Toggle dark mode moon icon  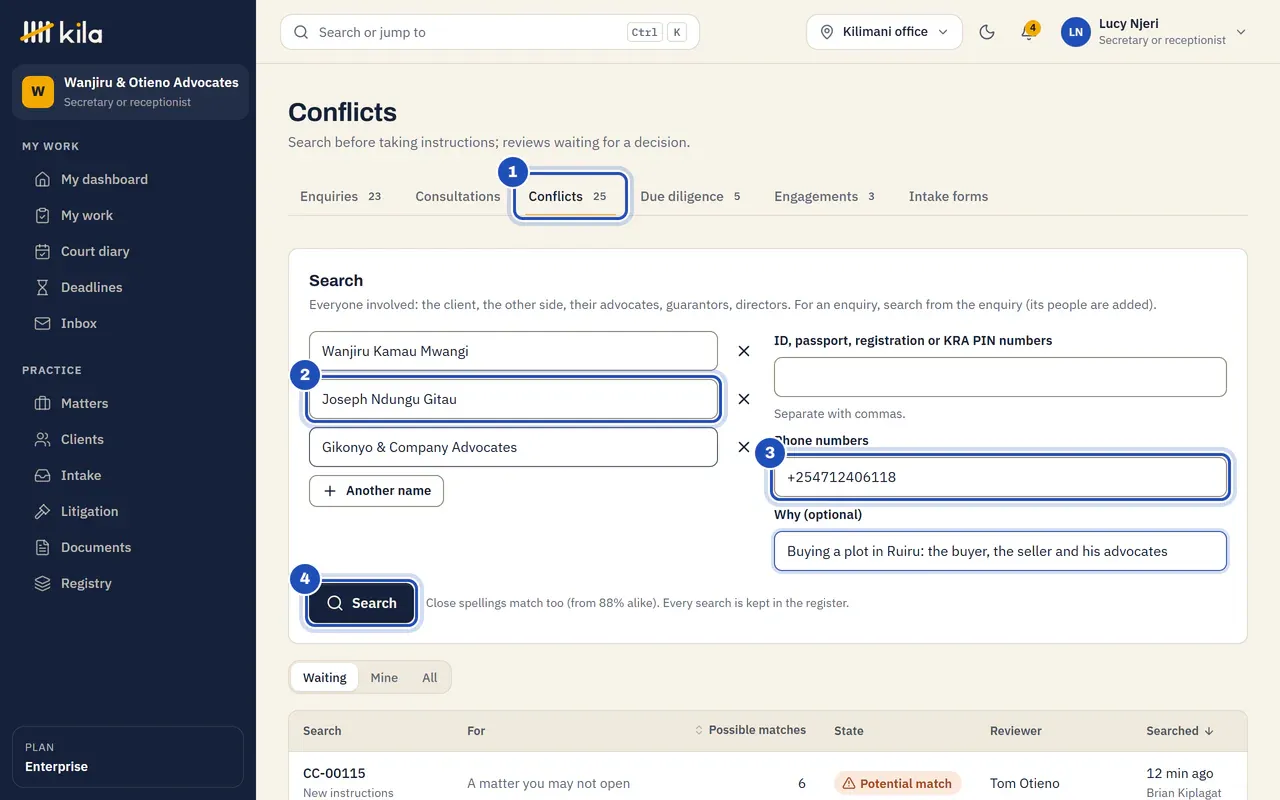click(987, 32)
